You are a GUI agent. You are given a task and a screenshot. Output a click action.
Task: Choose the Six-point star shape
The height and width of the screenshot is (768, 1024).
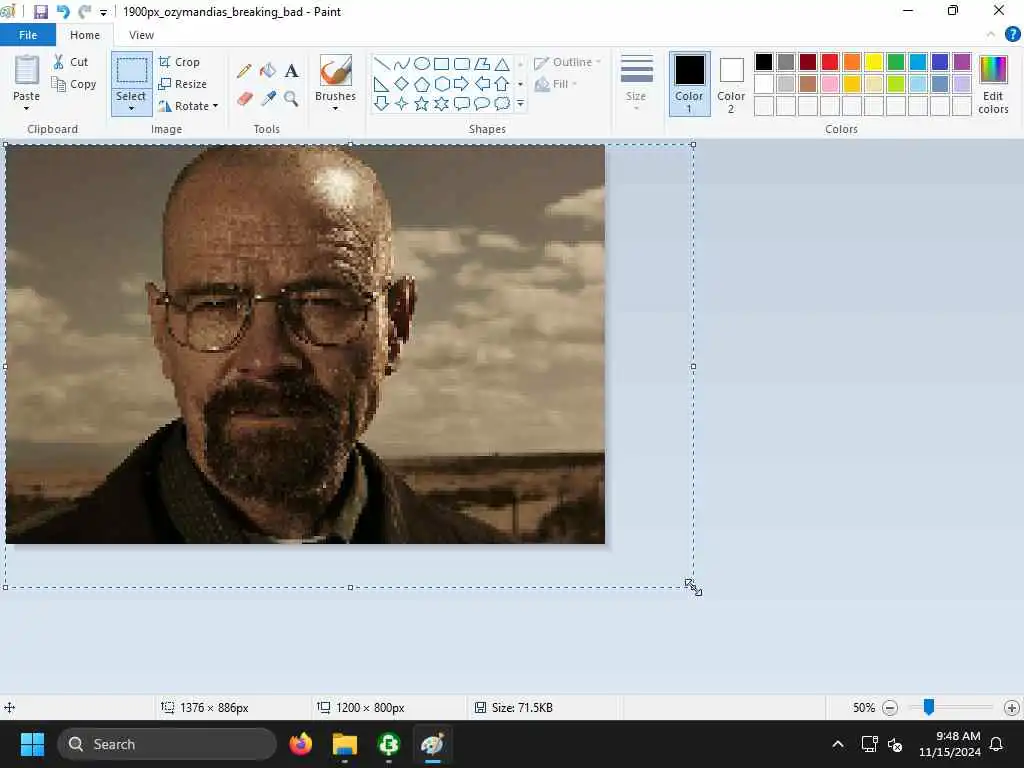pos(442,103)
